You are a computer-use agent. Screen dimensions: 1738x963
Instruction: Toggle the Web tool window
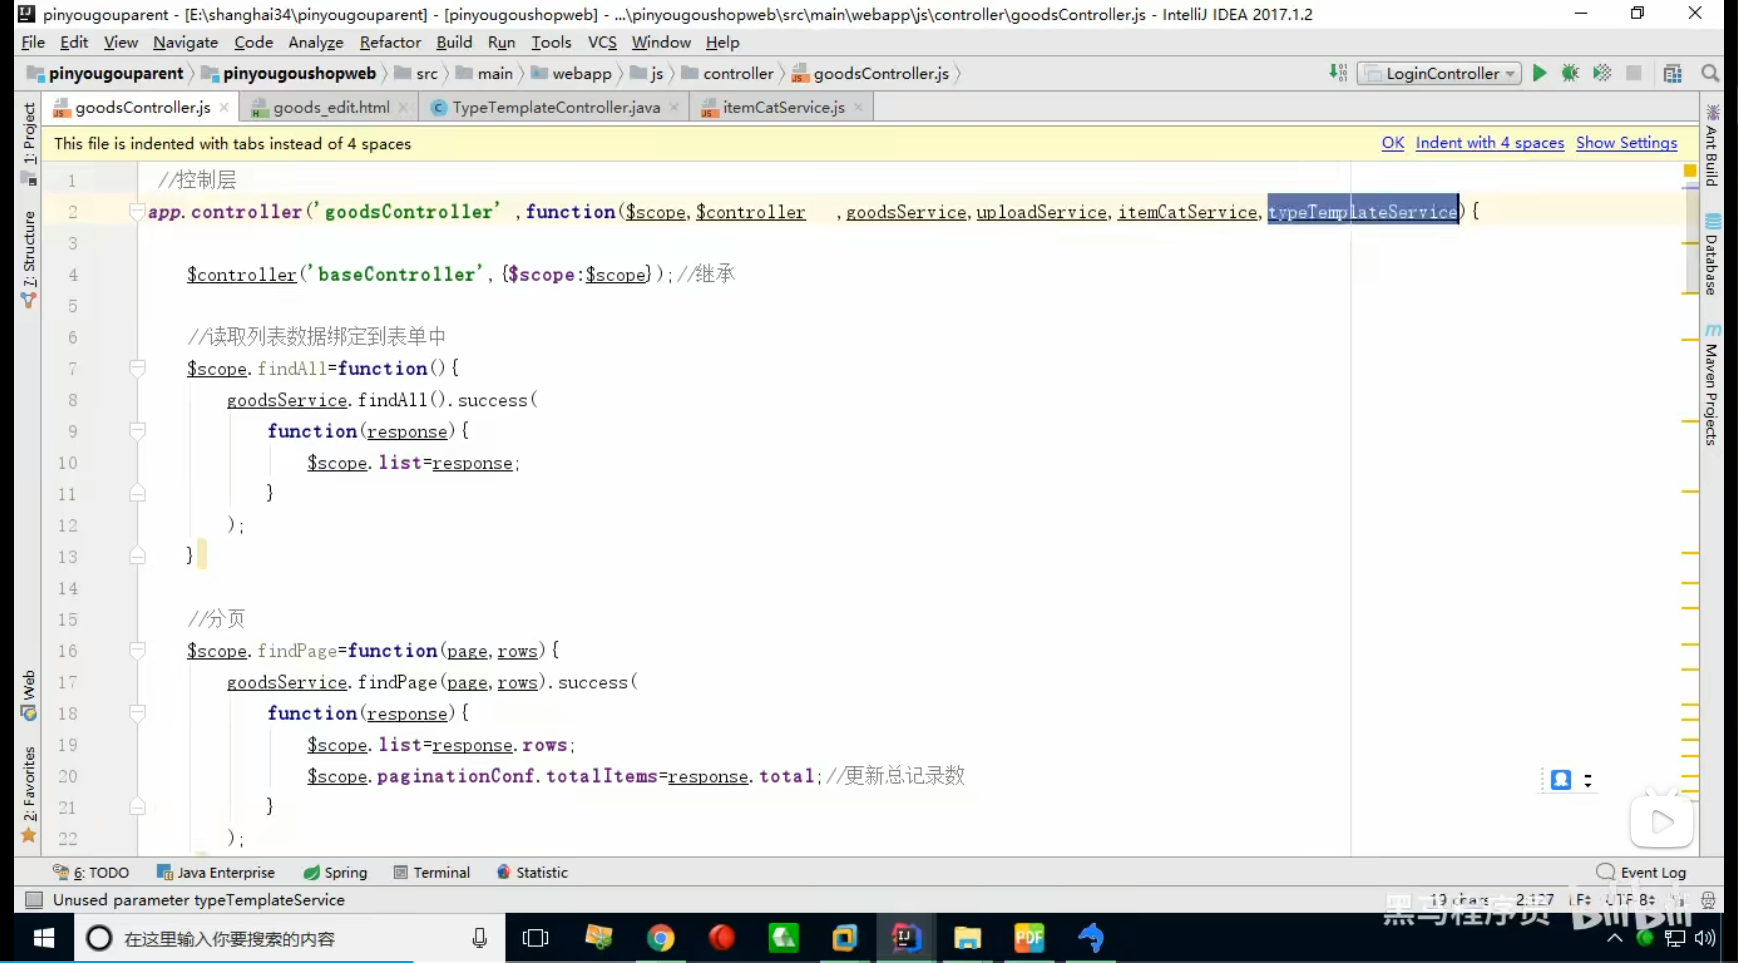point(28,695)
